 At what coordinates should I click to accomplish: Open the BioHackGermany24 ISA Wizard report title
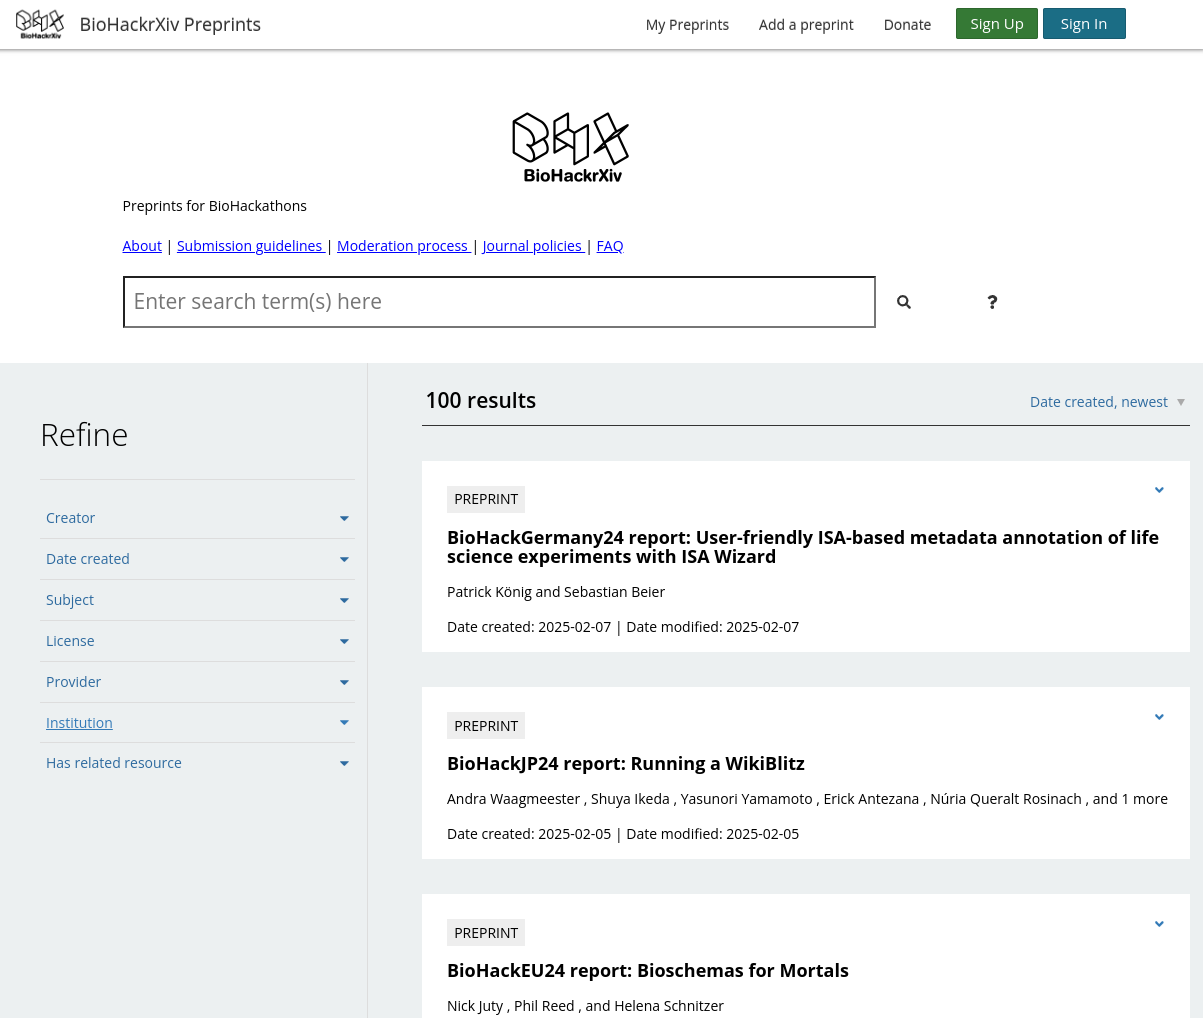click(x=803, y=547)
